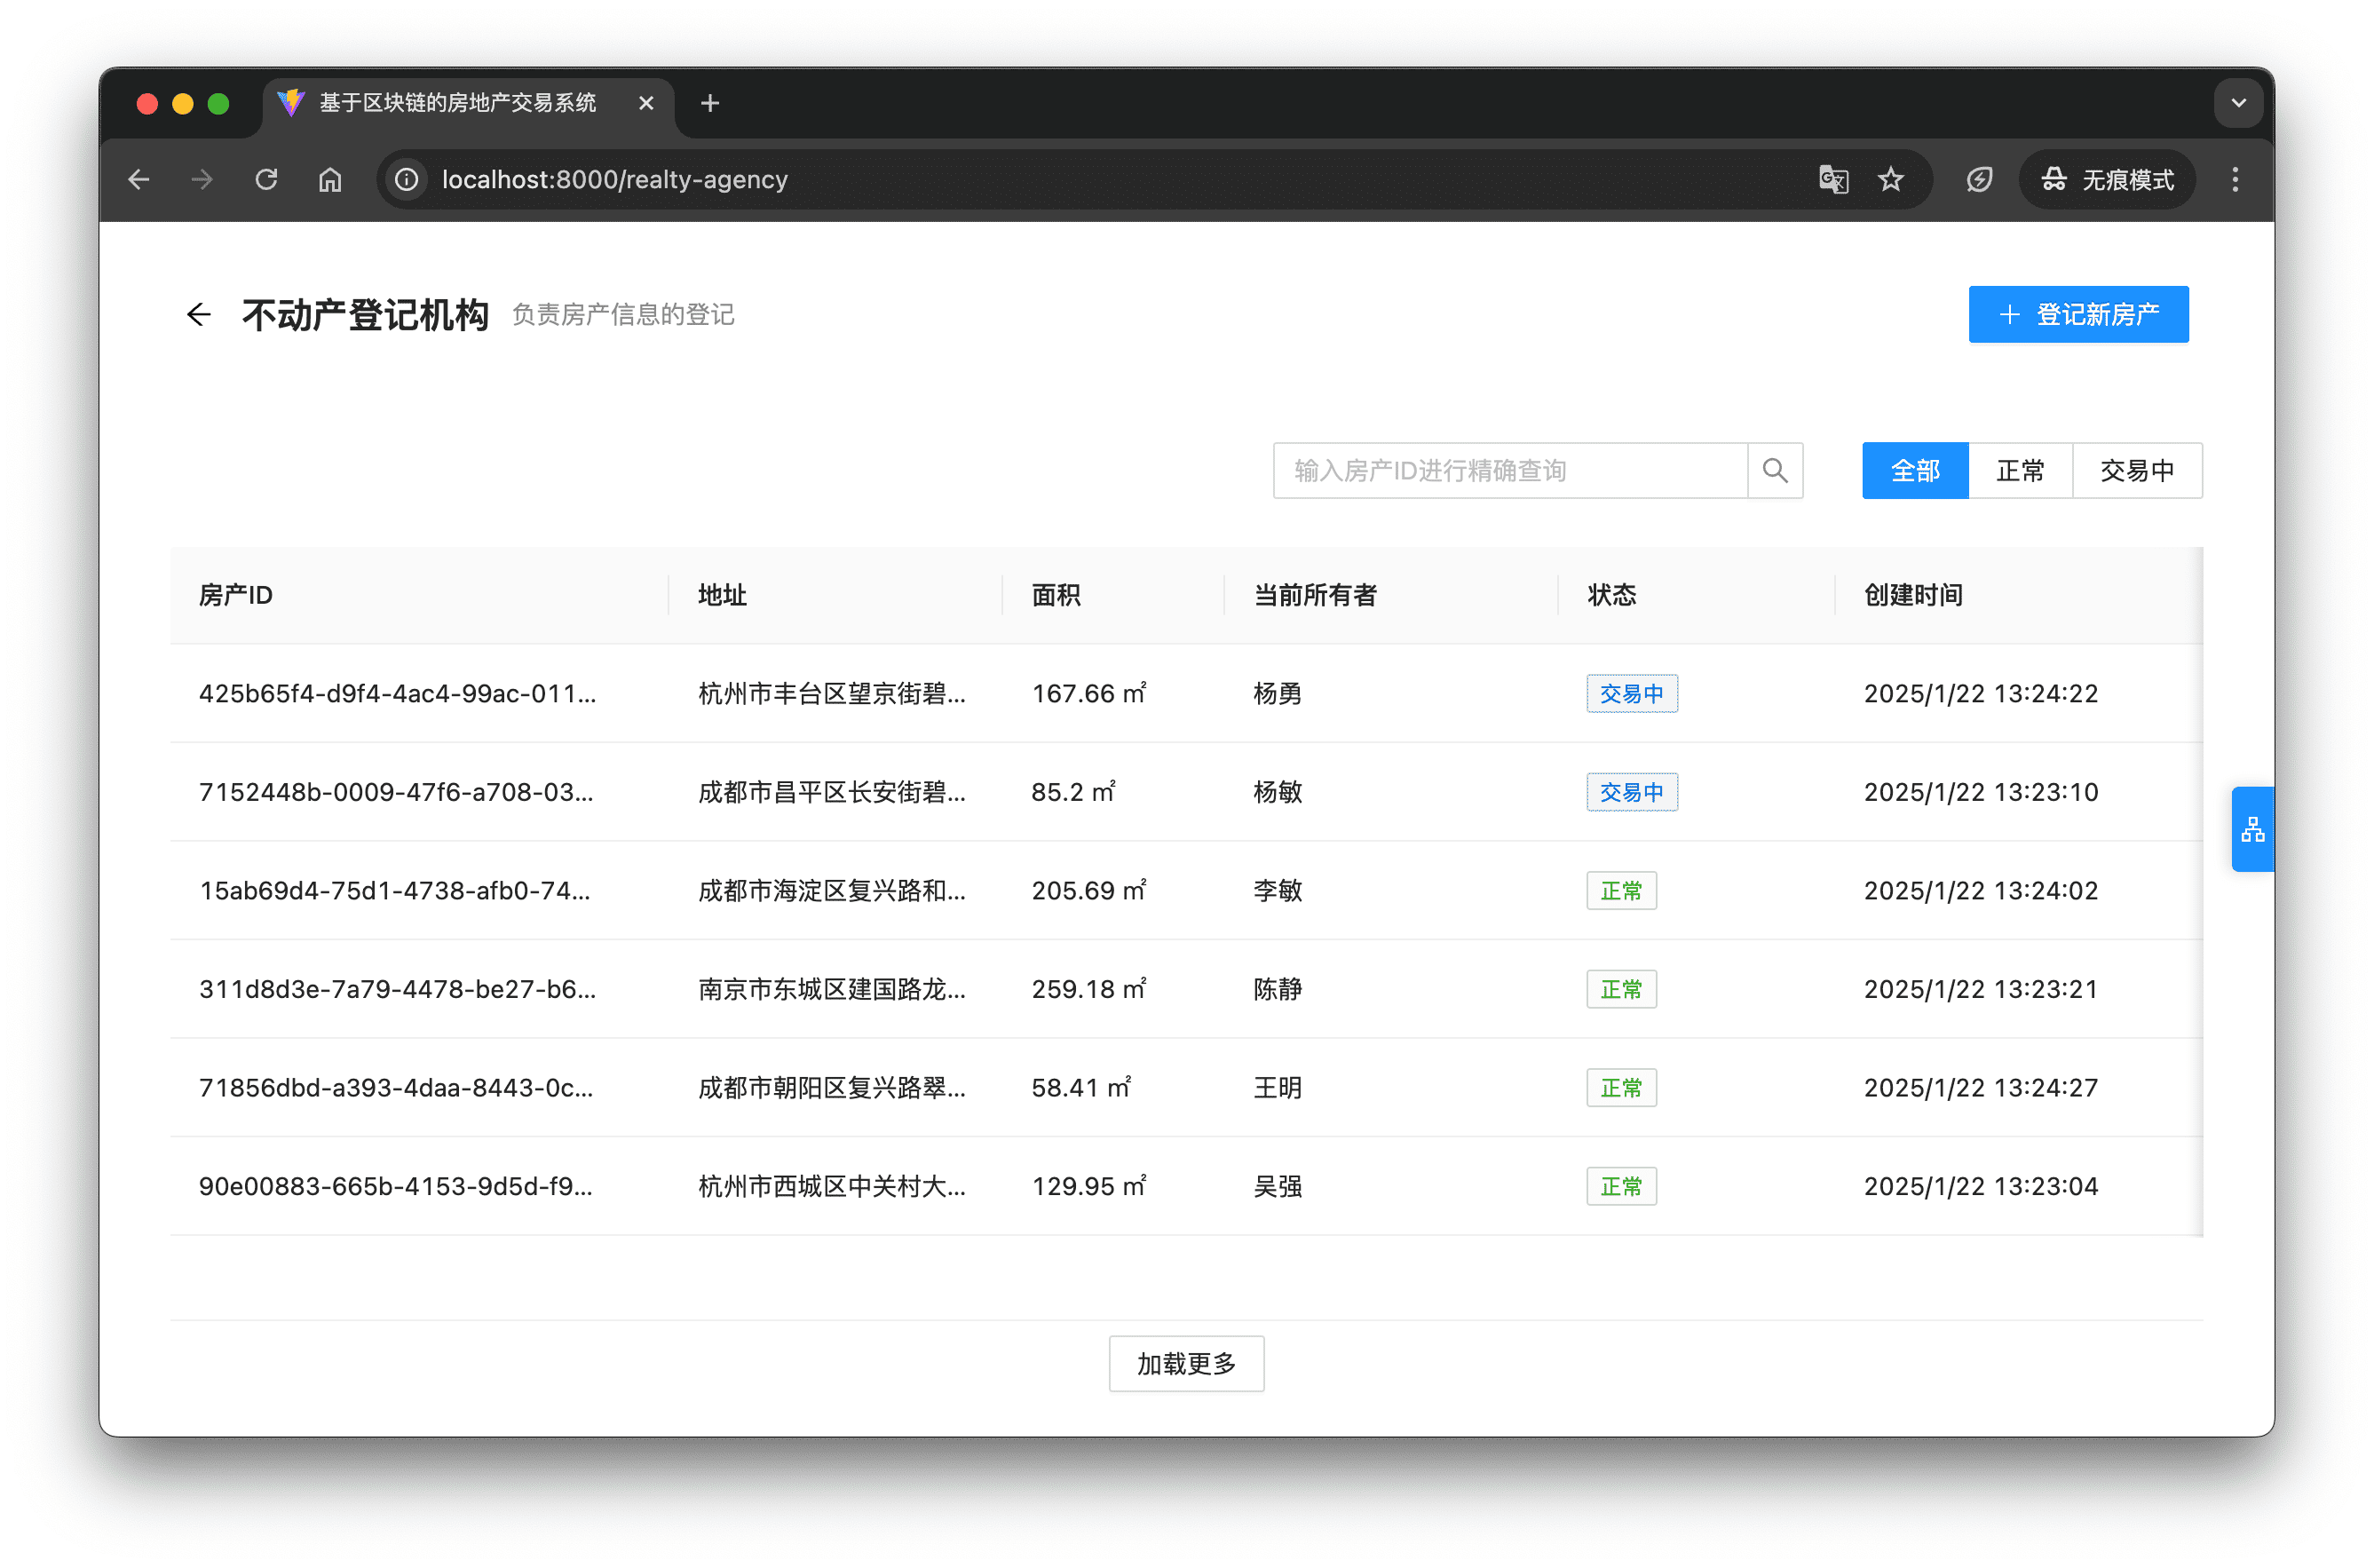The width and height of the screenshot is (2374, 1568).
Task: Select the 交易中 filter
Action: [x=2137, y=471]
